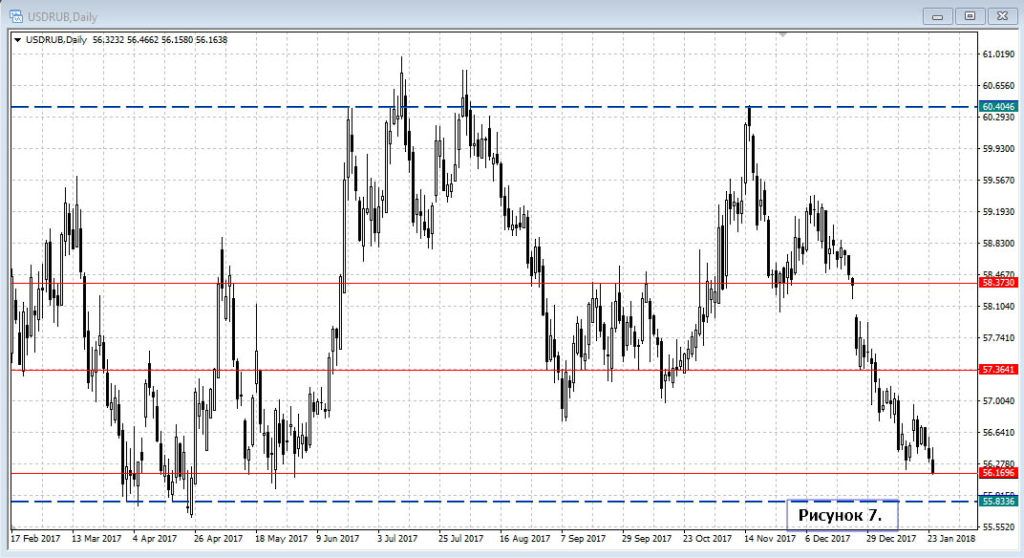Click the 56.1696 red level tag
This screenshot has width=1024, height=558.
coord(998,473)
